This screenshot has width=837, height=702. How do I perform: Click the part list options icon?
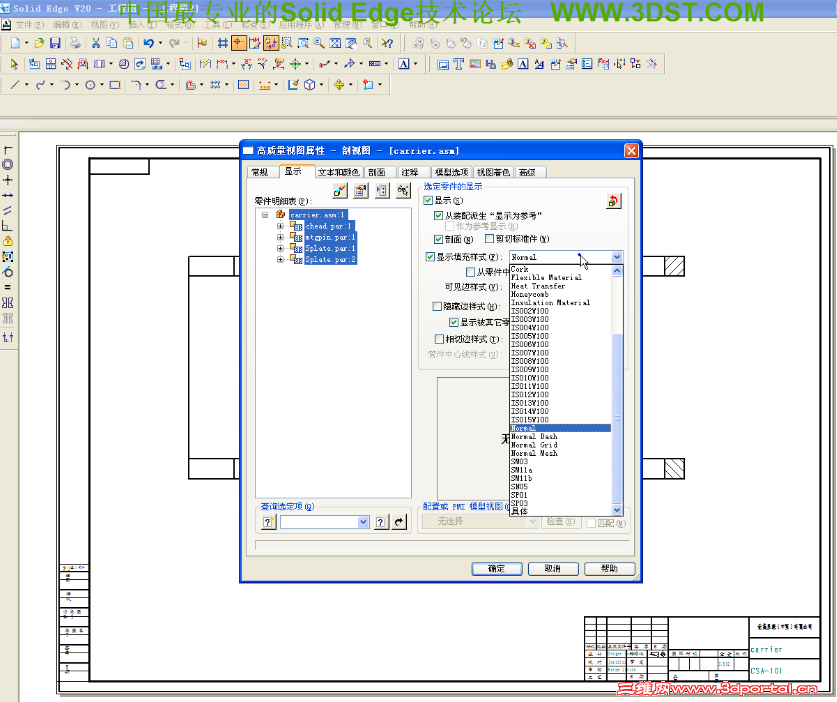pyautogui.click(x=382, y=191)
